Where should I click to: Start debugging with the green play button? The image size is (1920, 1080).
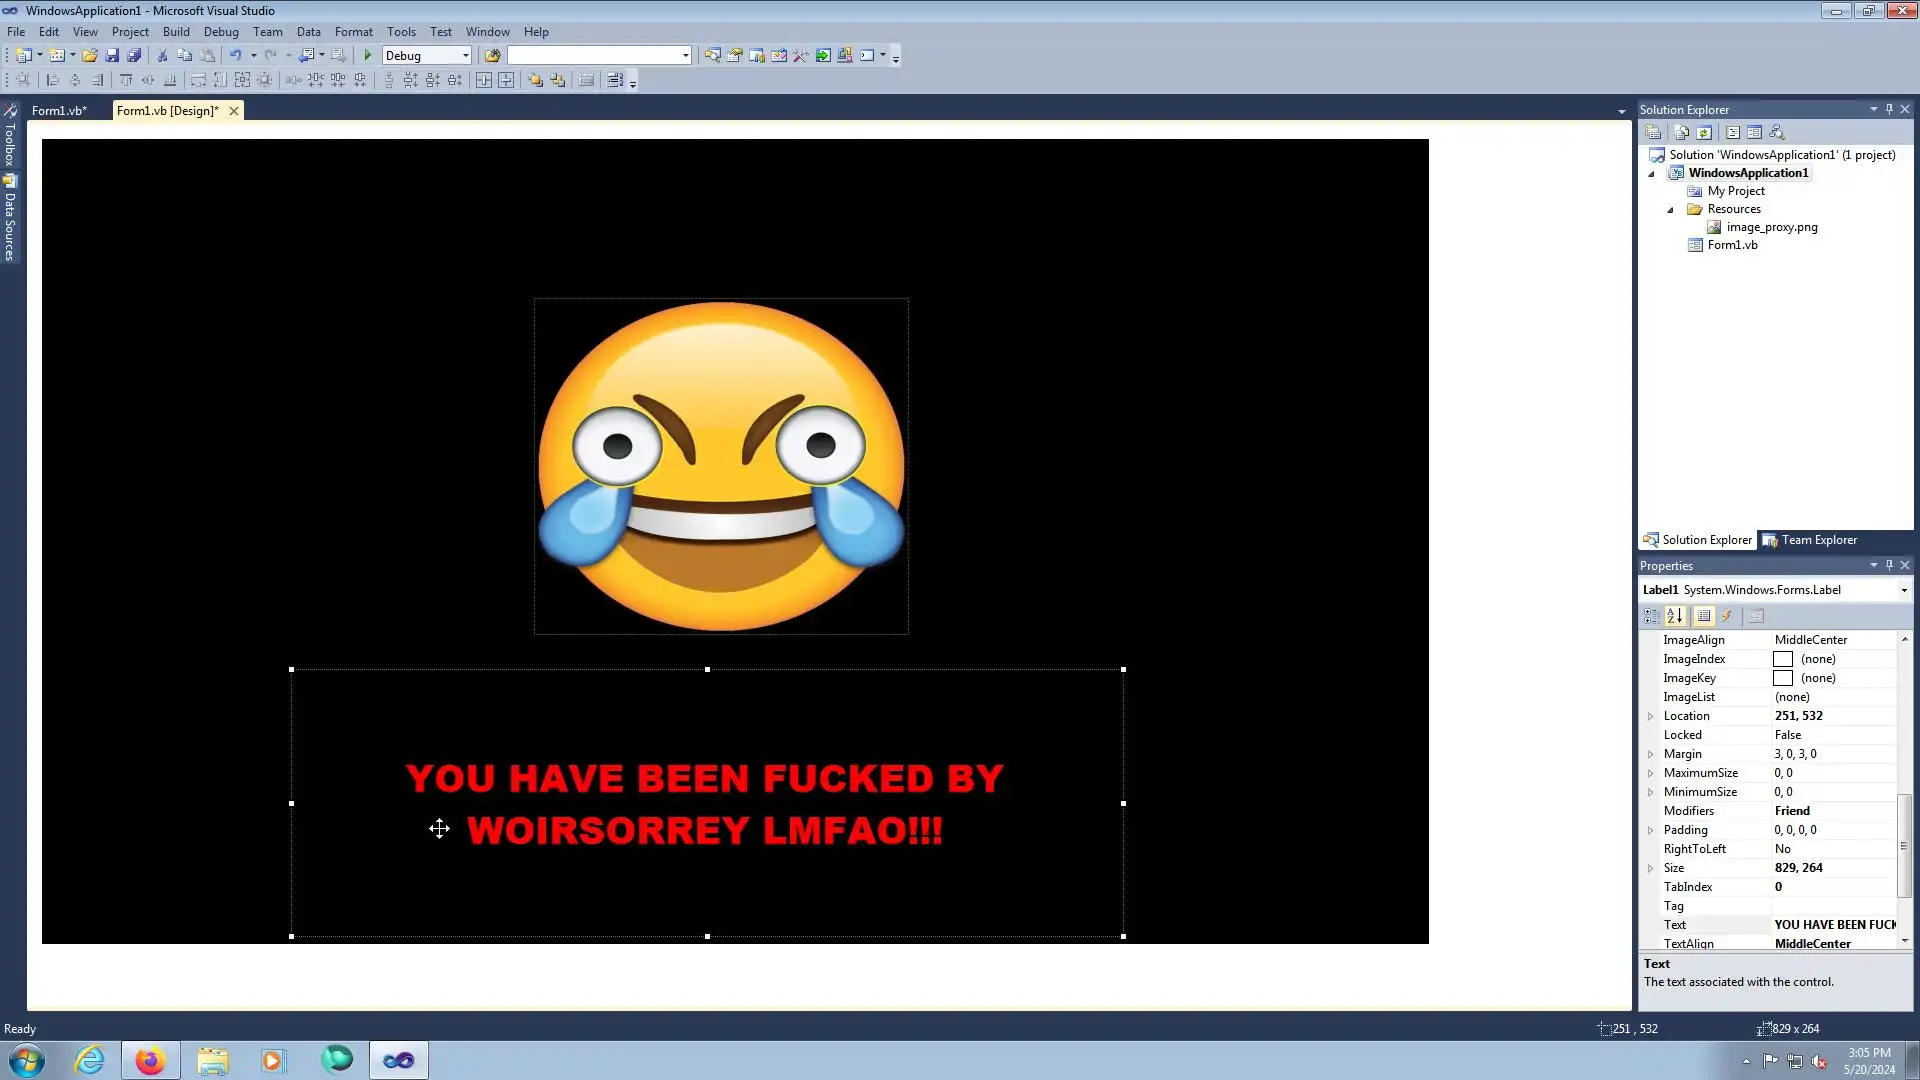click(368, 55)
